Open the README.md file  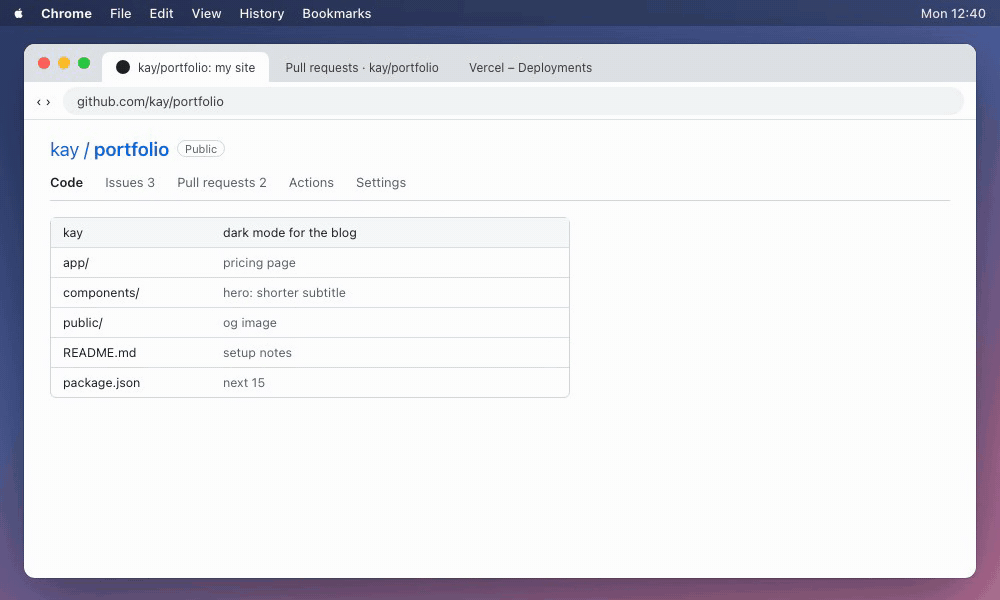tap(99, 353)
